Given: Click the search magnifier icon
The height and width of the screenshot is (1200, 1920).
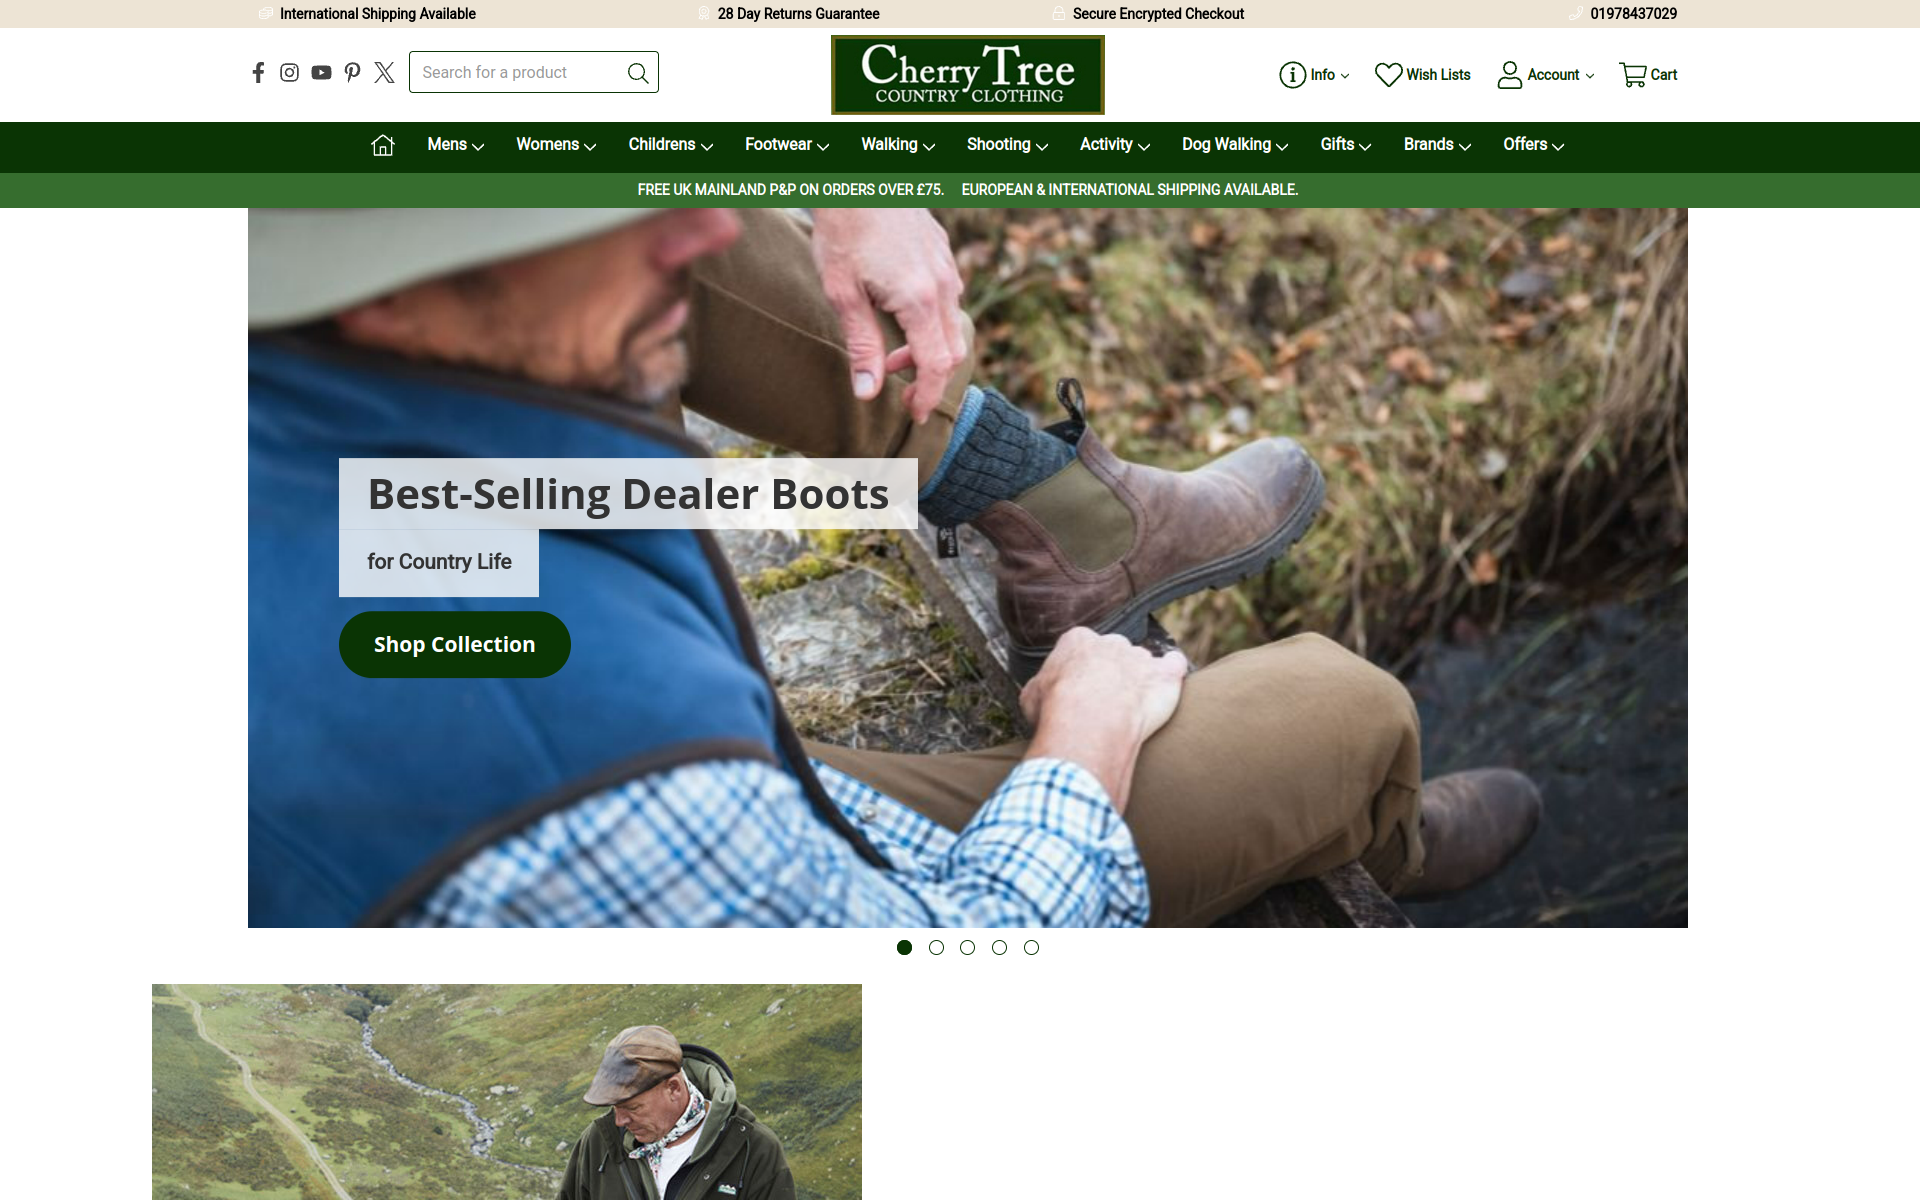Looking at the screenshot, I should (x=638, y=73).
